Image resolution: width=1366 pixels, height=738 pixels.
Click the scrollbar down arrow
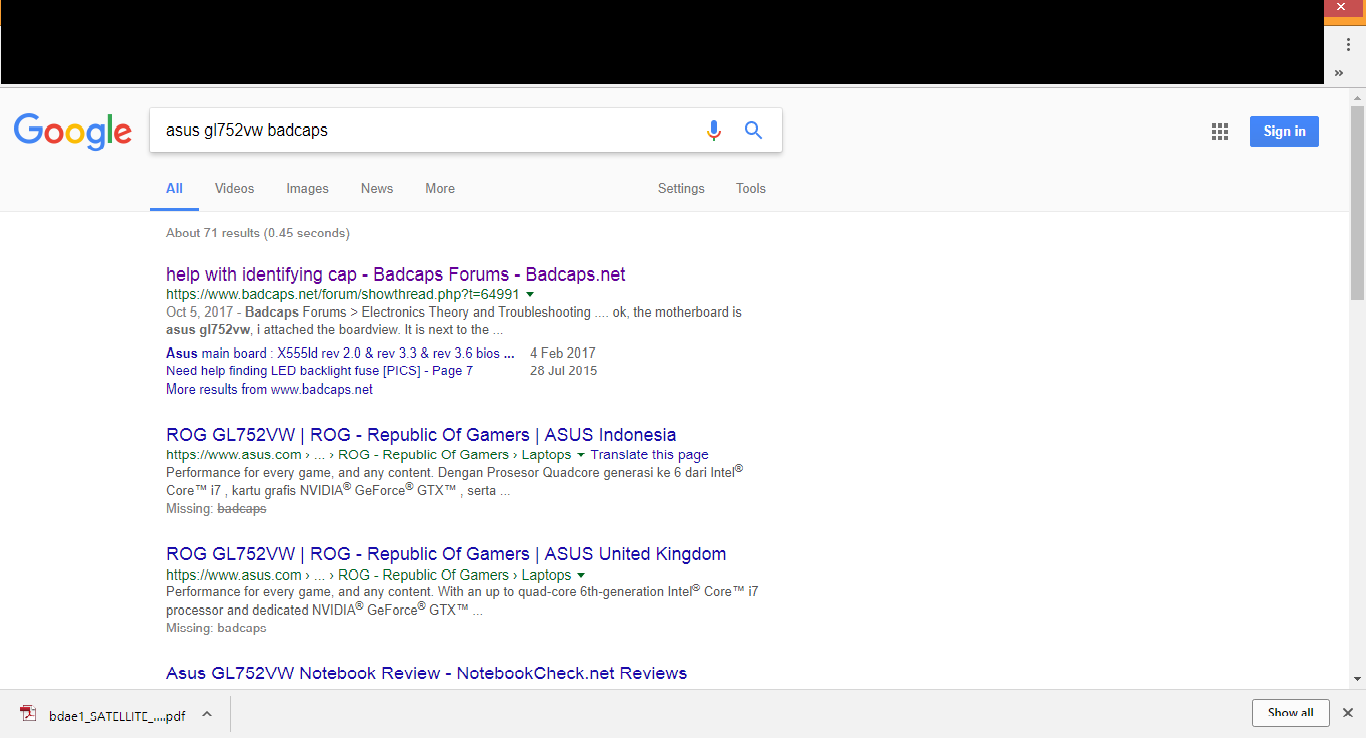coord(1357,679)
